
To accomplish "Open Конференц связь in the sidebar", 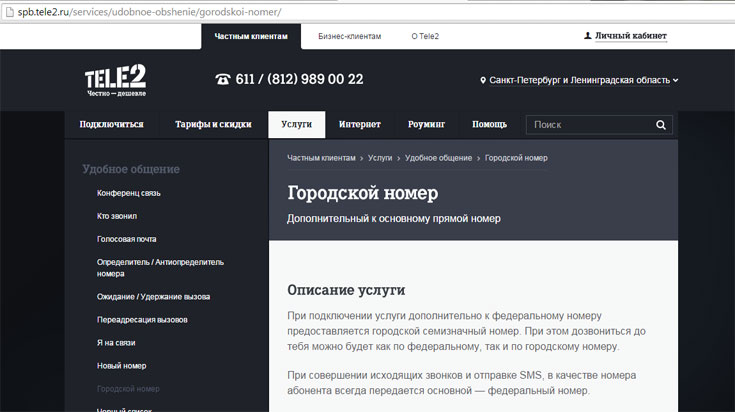I will coord(129,192).
